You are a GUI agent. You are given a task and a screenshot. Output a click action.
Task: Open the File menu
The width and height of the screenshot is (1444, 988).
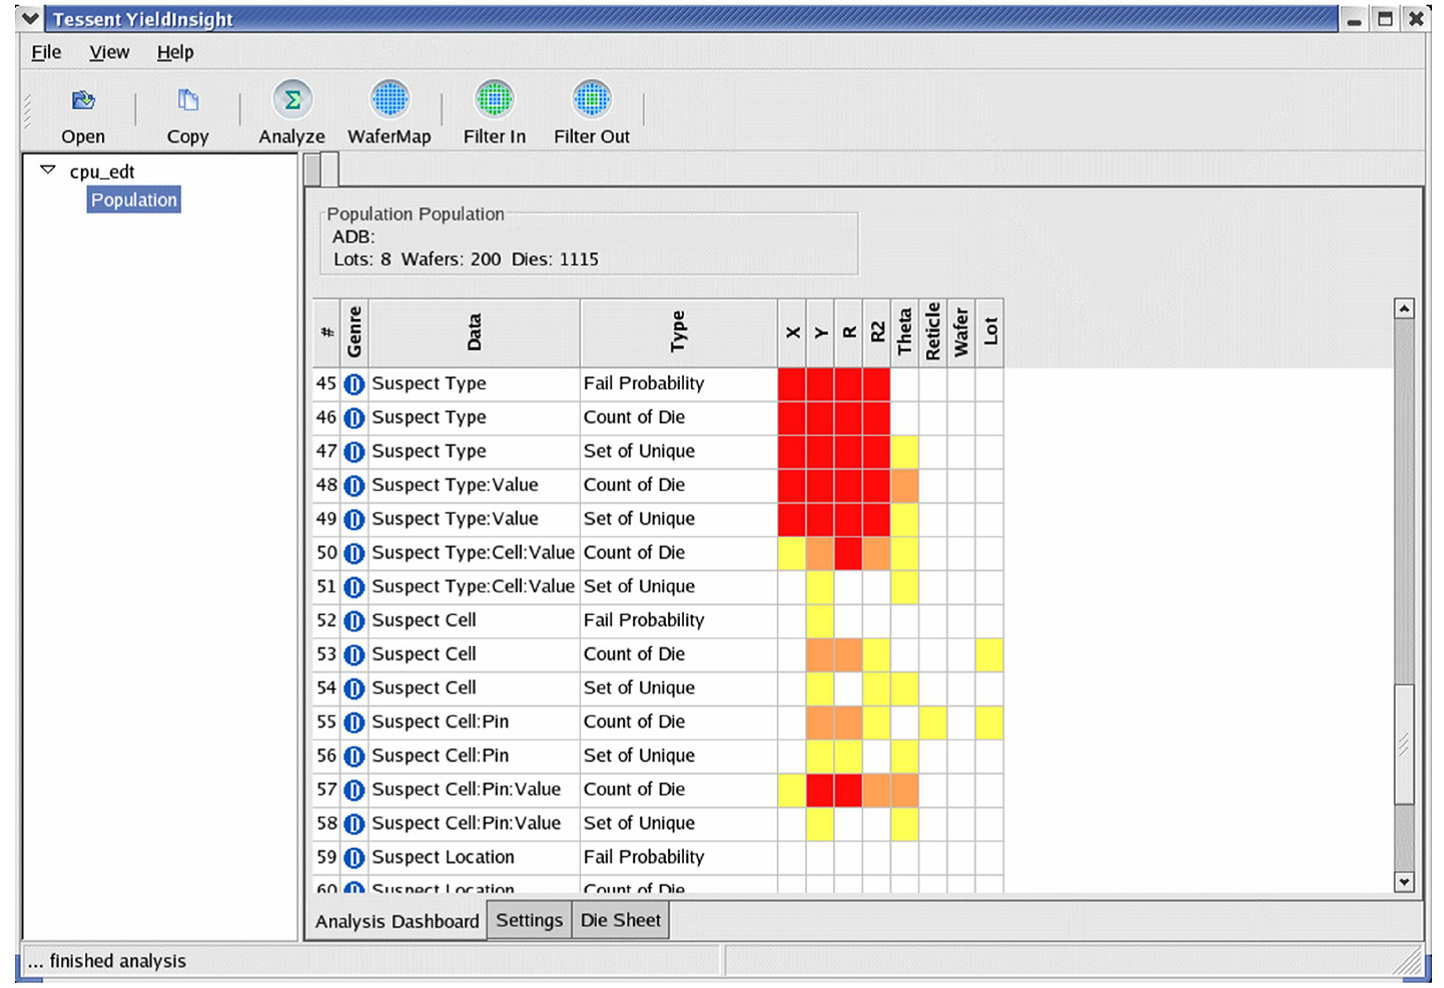pos(46,52)
